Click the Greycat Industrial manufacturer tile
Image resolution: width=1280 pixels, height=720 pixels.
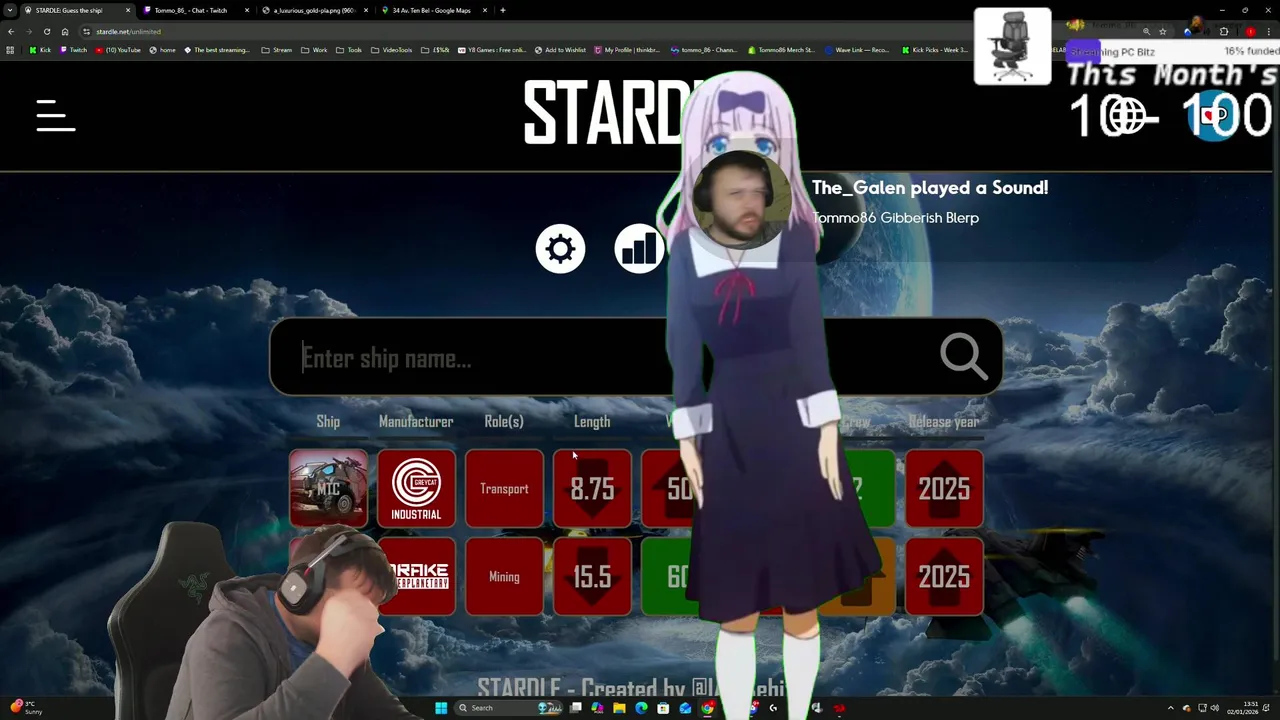pos(416,488)
